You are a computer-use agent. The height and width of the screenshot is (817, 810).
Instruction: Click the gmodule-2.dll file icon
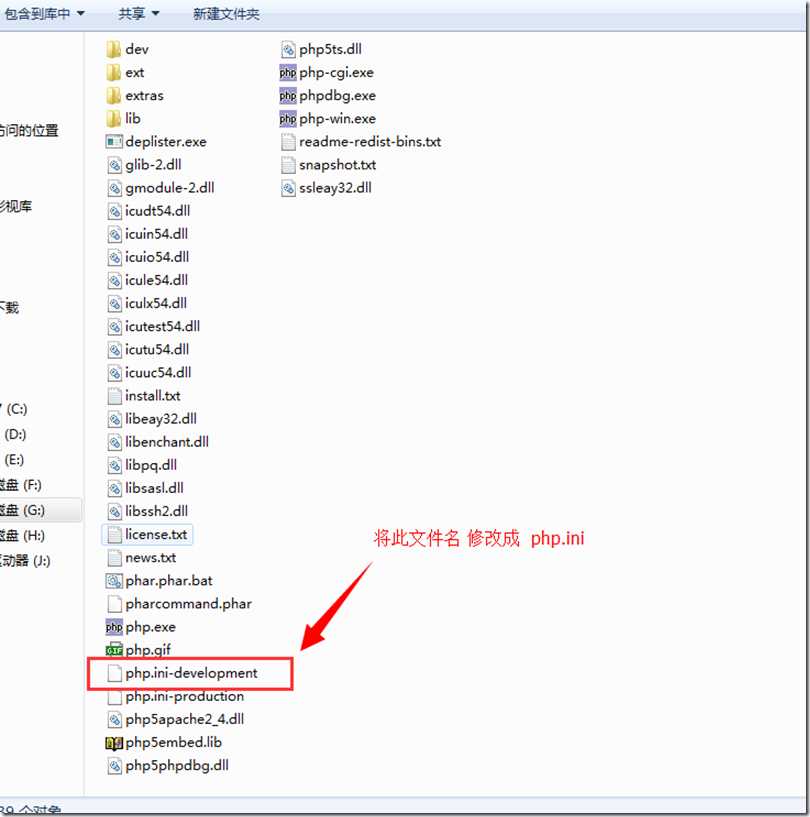(x=114, y=188)
